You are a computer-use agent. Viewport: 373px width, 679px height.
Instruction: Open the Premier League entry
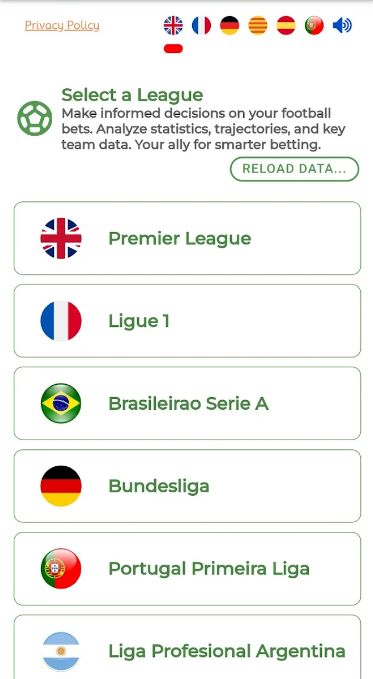[187, 238]
